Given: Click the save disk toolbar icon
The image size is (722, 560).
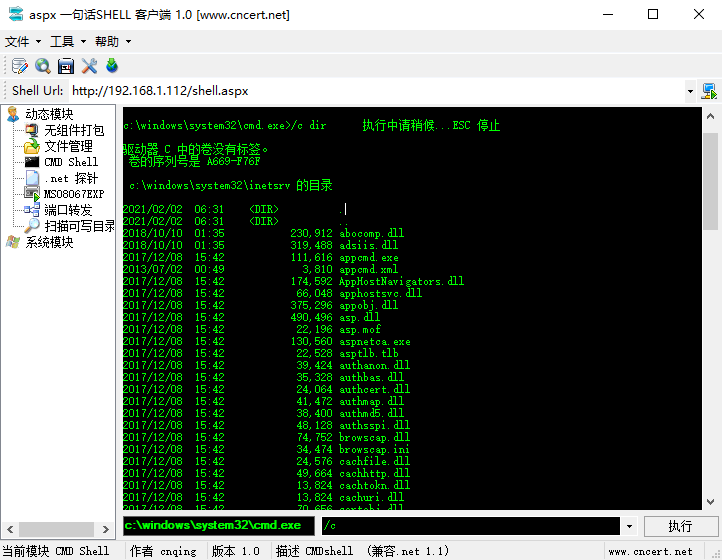Looking at the screenshot, I should tap(66, 66).
